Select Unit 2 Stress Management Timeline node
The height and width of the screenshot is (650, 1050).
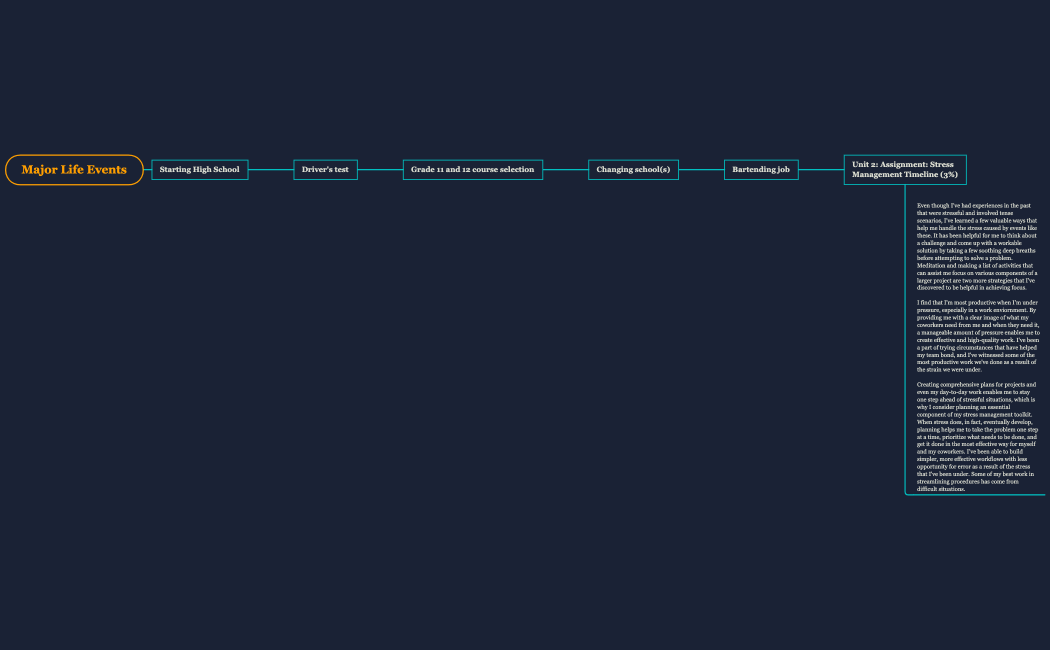pyautogui.click(x=905, y=170)
